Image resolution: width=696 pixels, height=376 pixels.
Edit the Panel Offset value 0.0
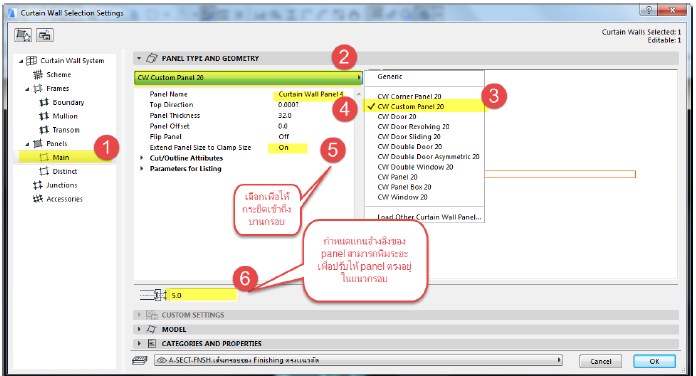click(283, 126)
